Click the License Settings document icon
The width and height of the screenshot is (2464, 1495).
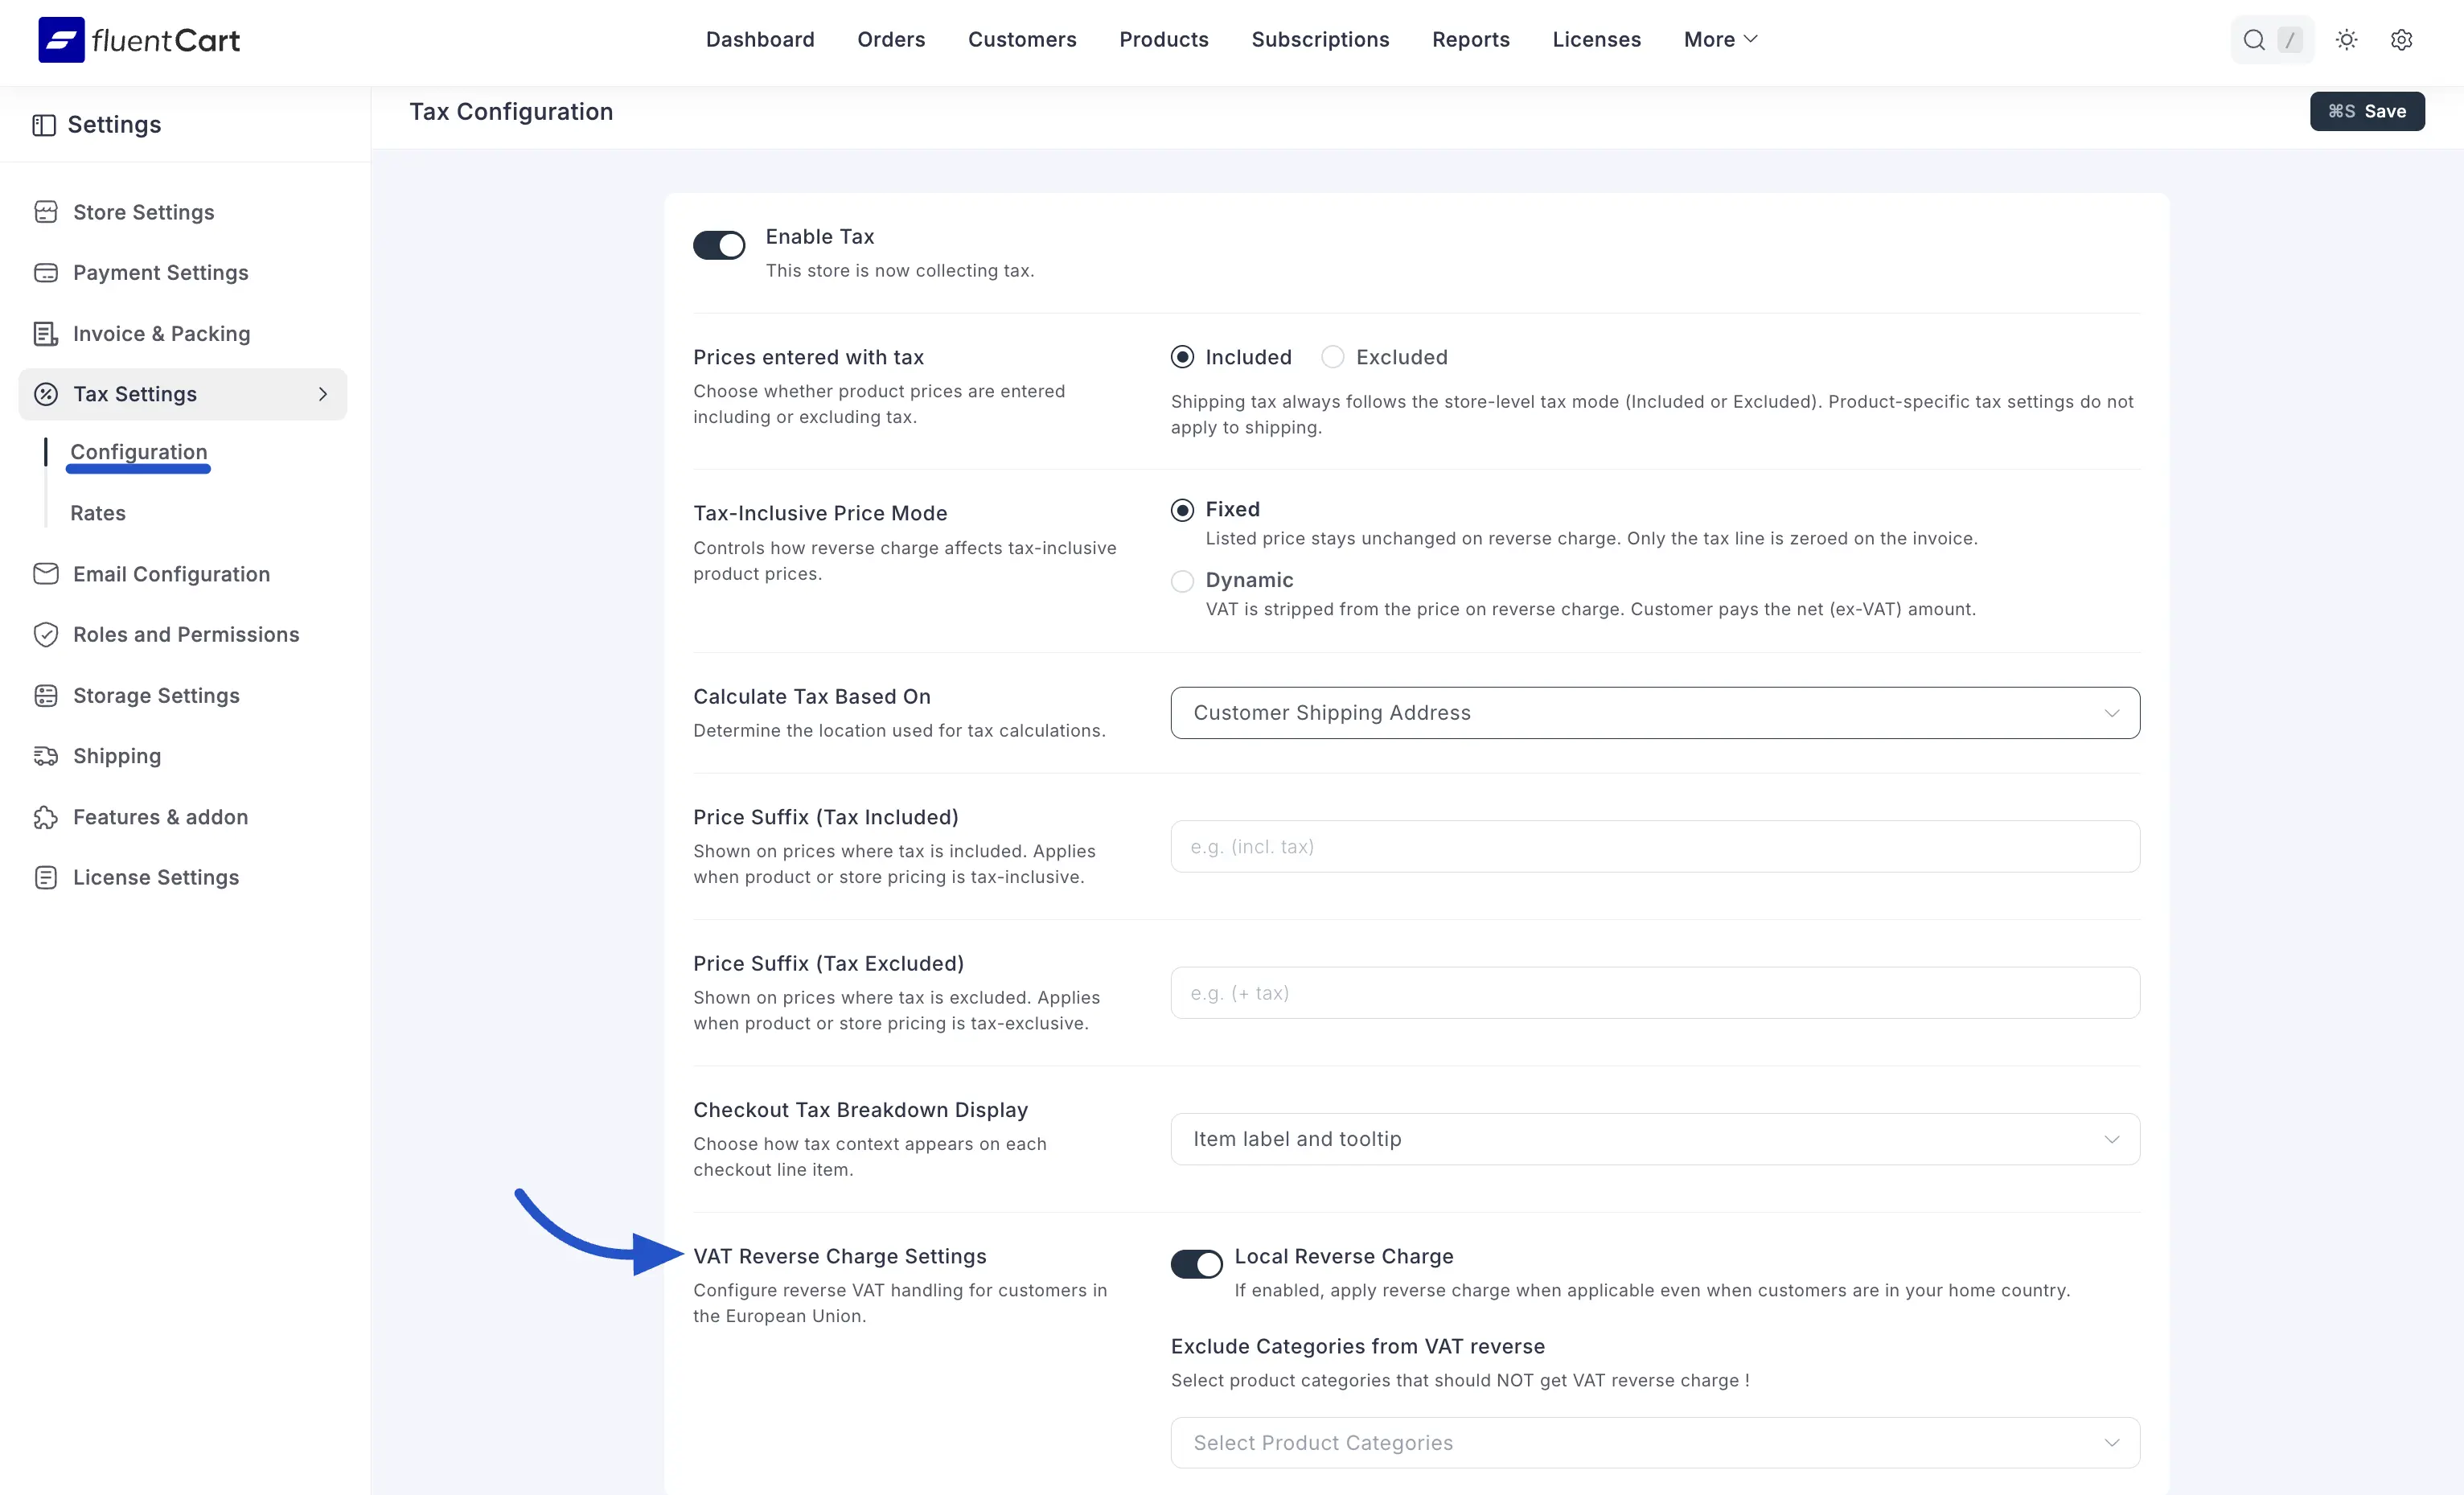click(46, 878)
